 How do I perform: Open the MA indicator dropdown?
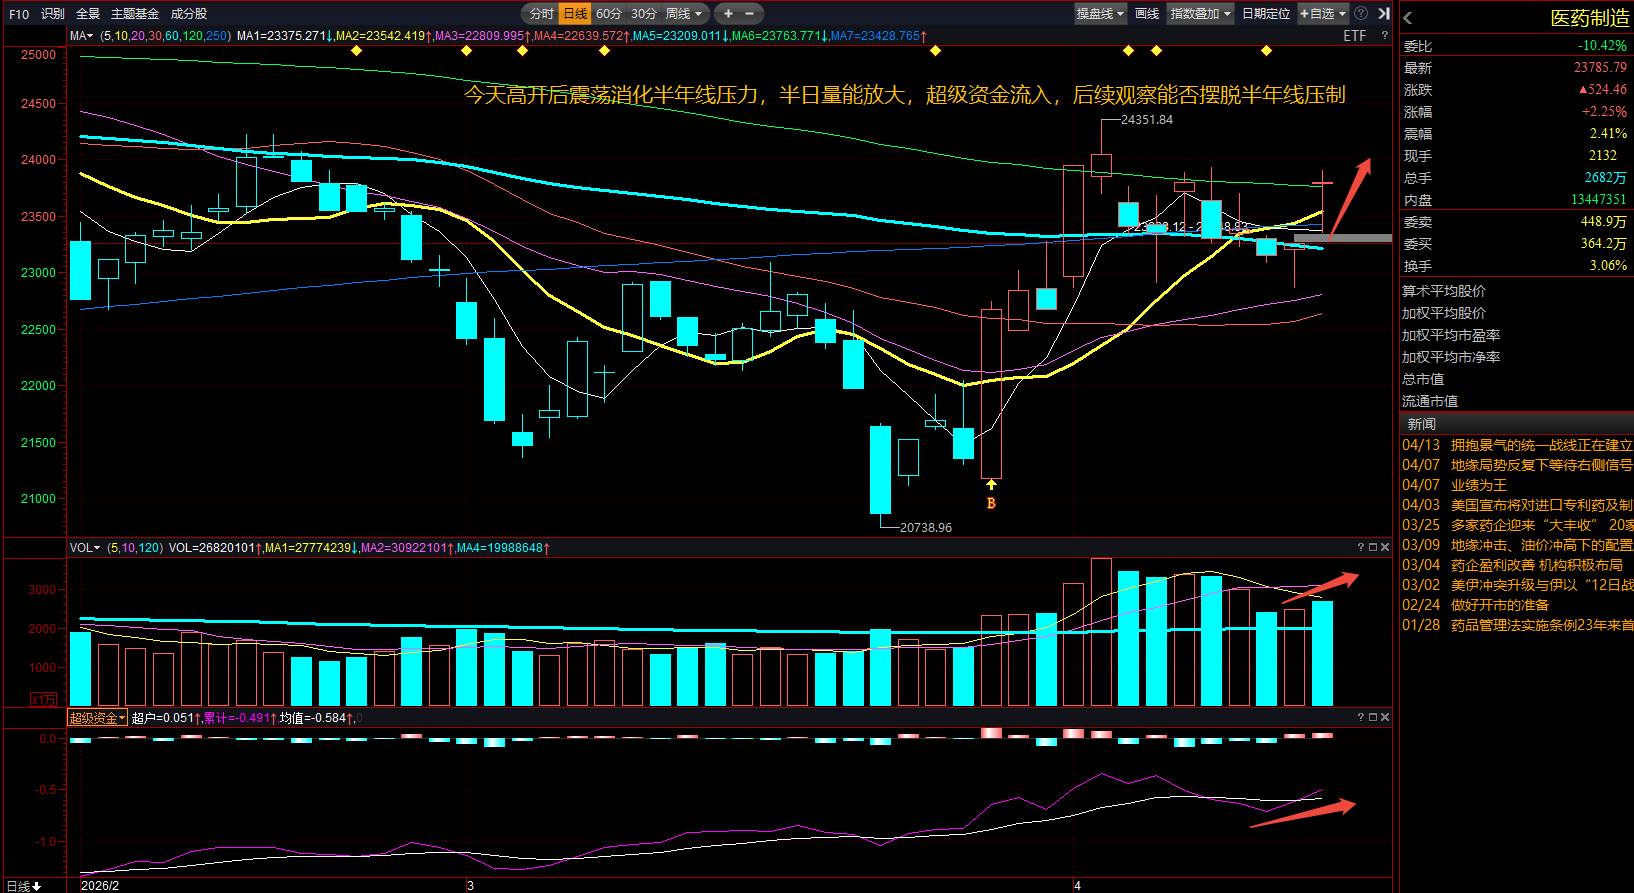pyautogui.click(x=81, y=36)
